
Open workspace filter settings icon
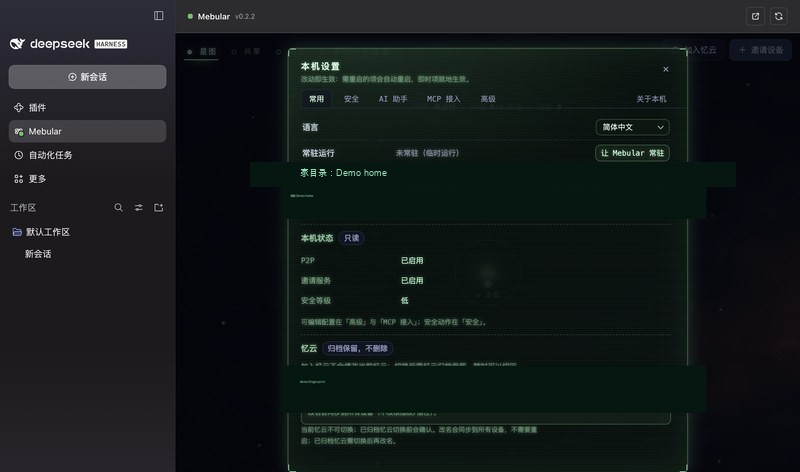[x=139, y=208]
